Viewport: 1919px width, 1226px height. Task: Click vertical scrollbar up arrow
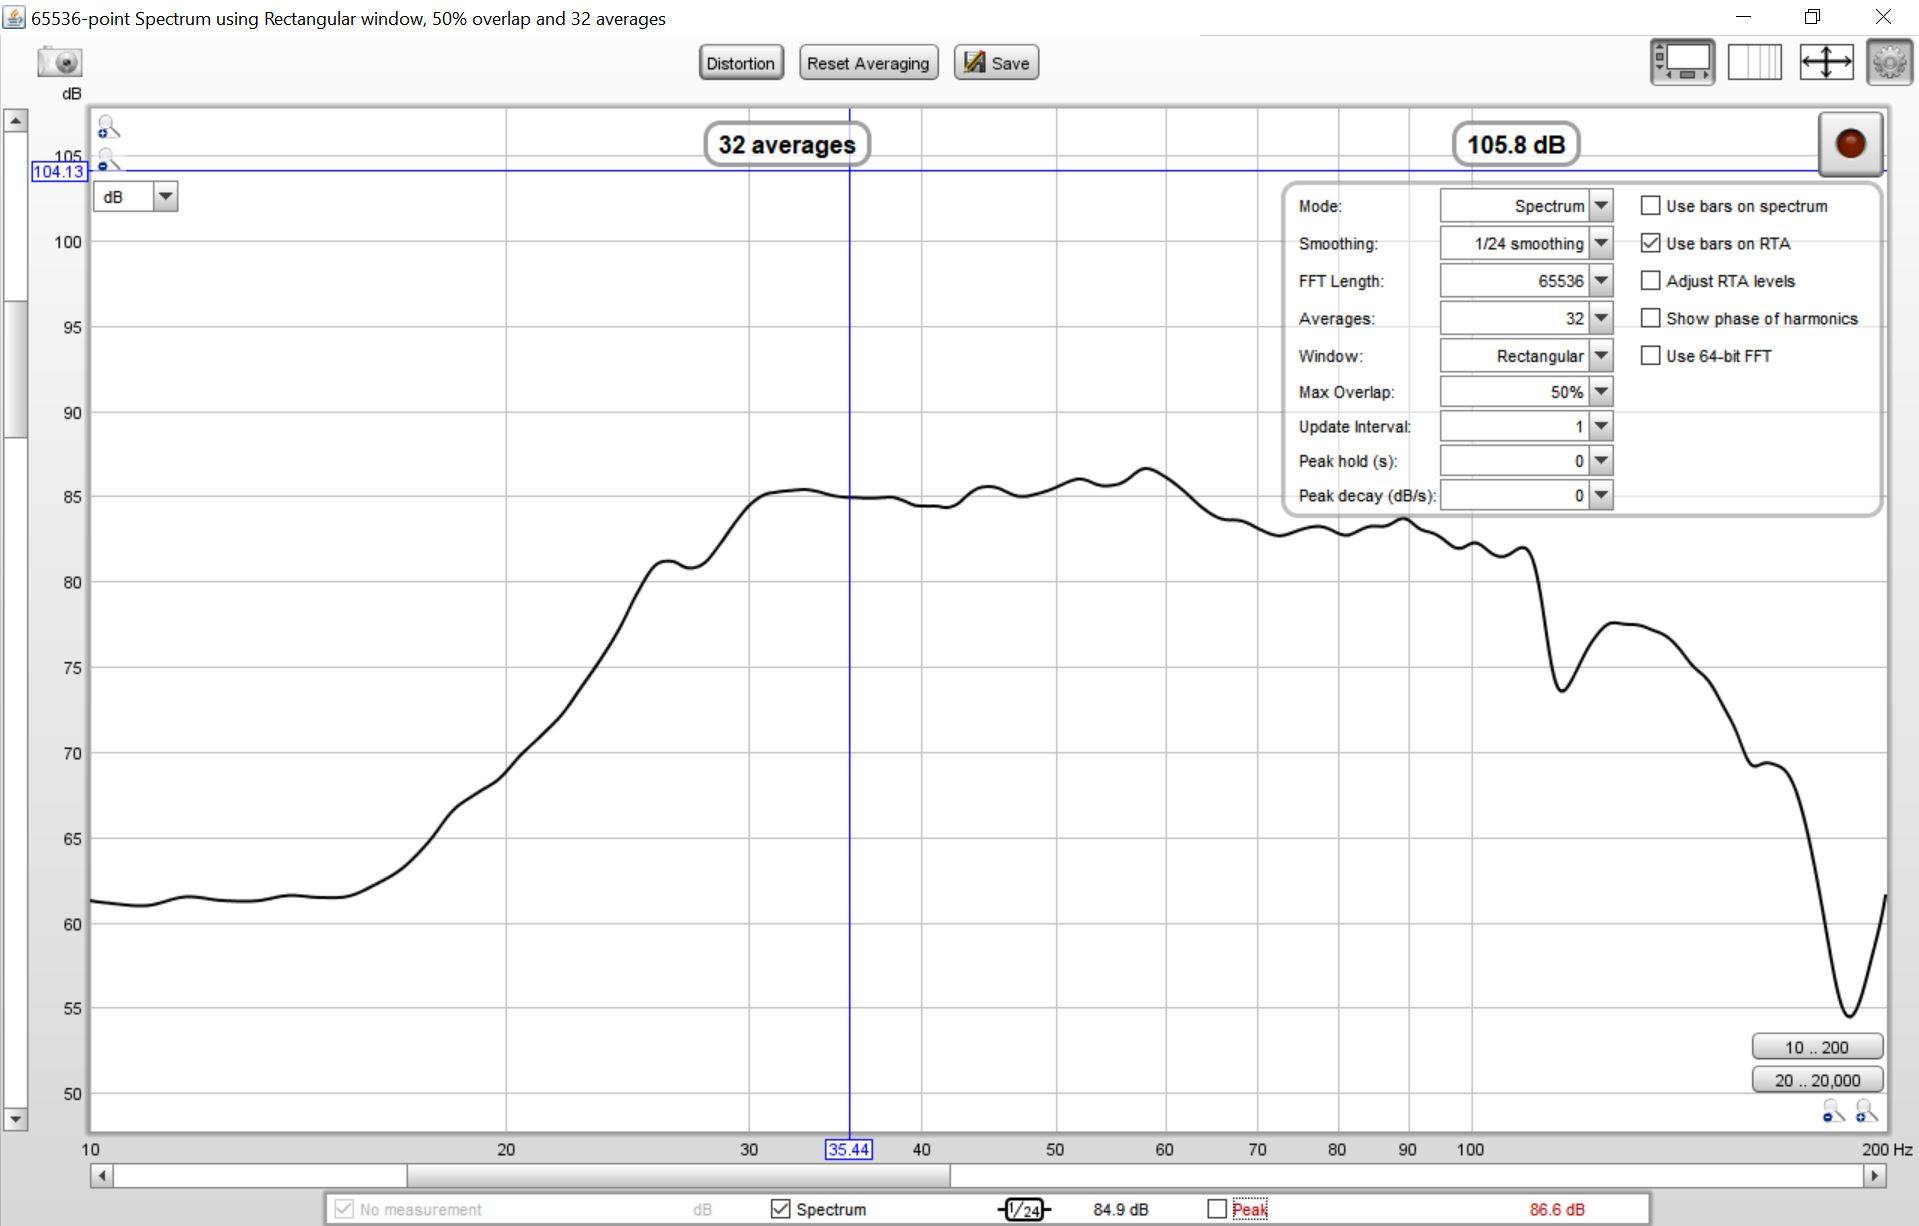[15, 120]
